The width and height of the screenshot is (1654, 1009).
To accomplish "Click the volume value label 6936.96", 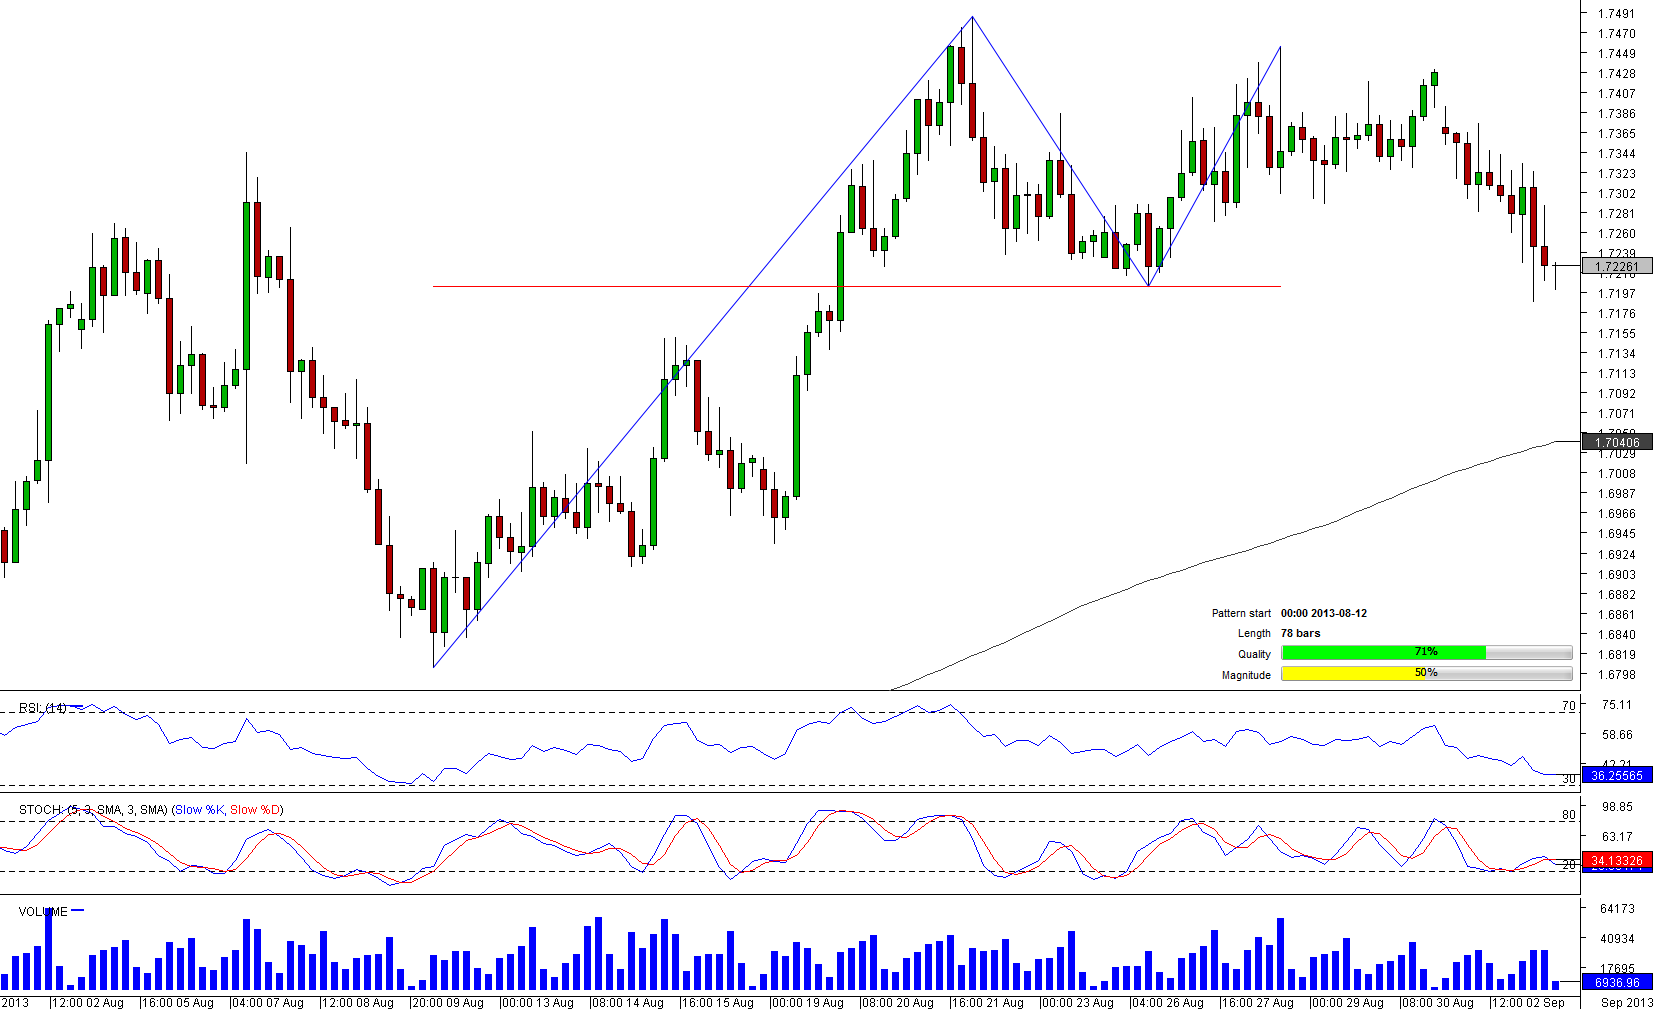I will tap(1617, 982).
